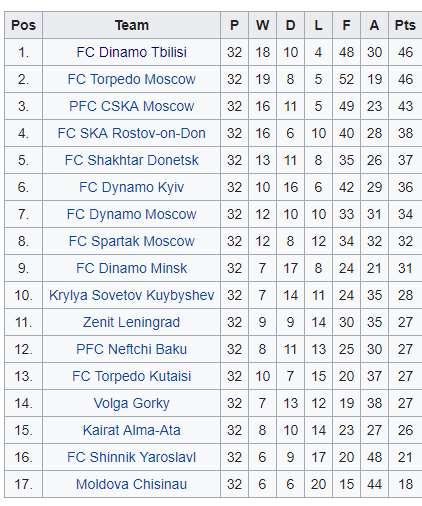Select FC Shakhtar Donetsk link
The width and height of the screenshot is (422, 506).
tap(131, 160)
